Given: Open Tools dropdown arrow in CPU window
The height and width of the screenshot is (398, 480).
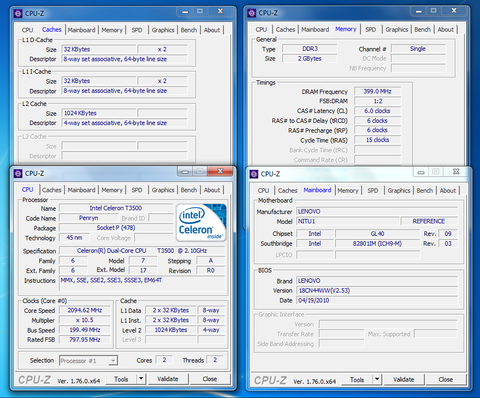Looking at the screenshot, I should pyautogui.click(x=141, y=379).
